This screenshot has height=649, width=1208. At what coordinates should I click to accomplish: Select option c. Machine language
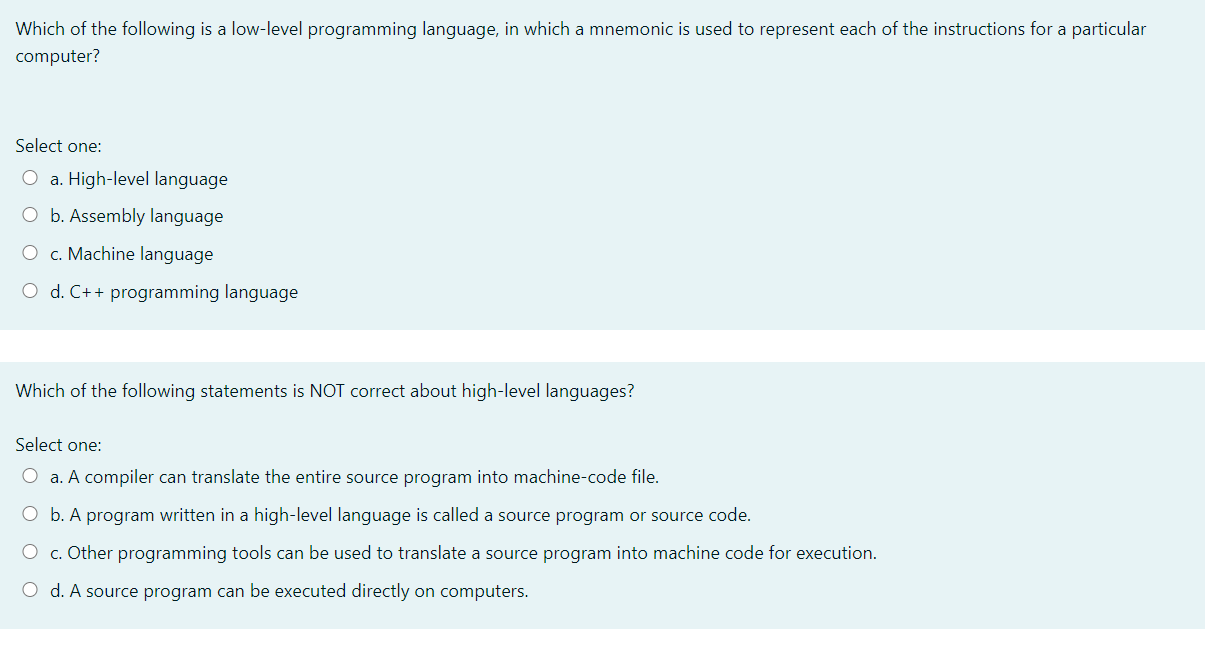tap(30, 252)
